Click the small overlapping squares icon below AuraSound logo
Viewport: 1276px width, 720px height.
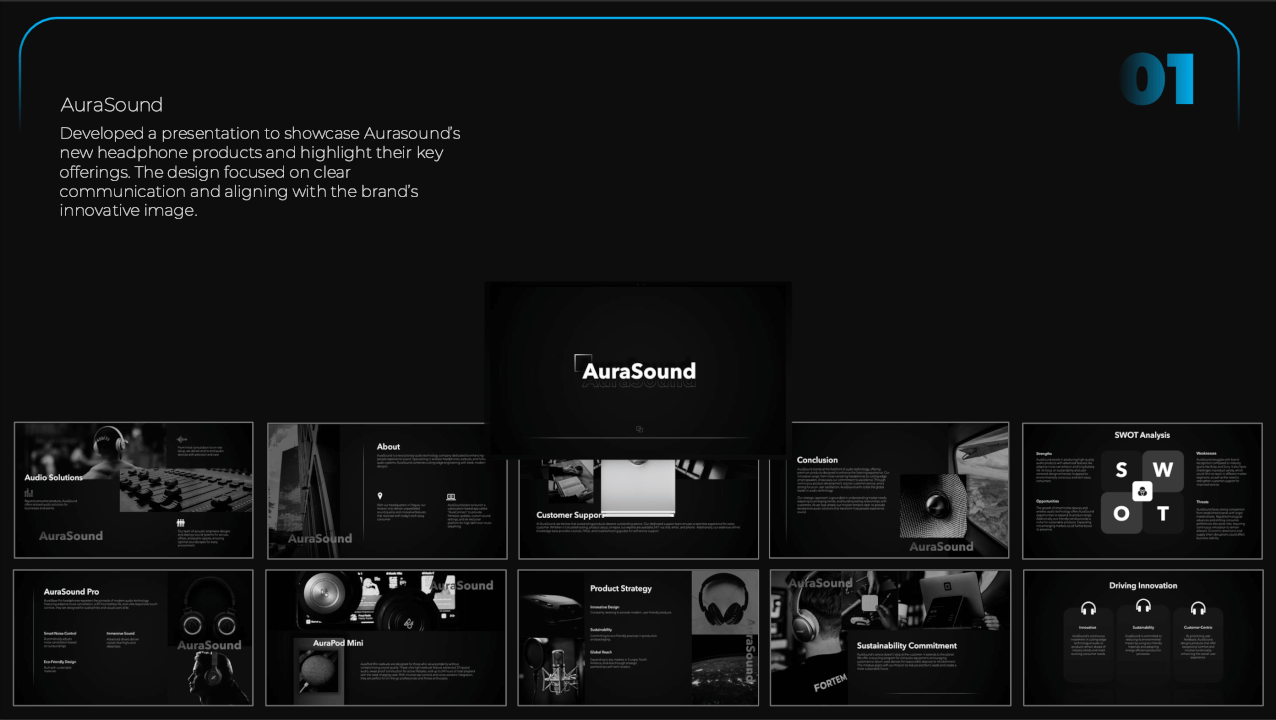[639, 429]
